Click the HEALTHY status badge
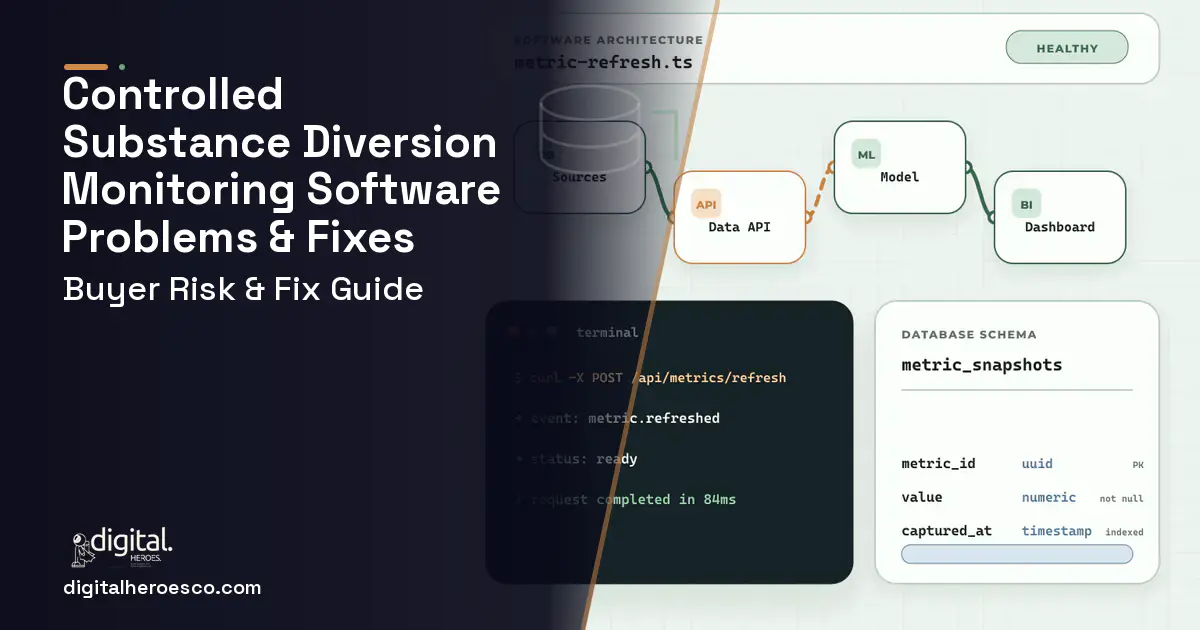Image resolution: width=1200 pixels, height=630 pixels. click(x=1066, y=48)
